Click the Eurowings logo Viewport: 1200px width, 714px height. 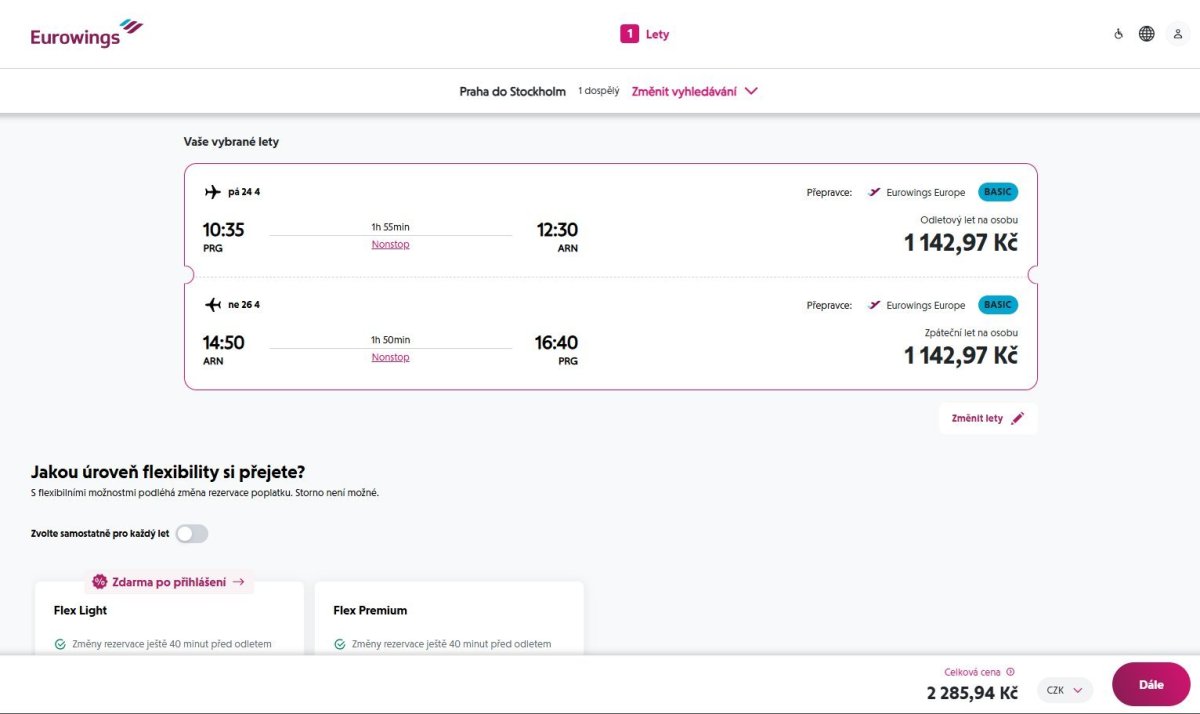coord(86,34)
